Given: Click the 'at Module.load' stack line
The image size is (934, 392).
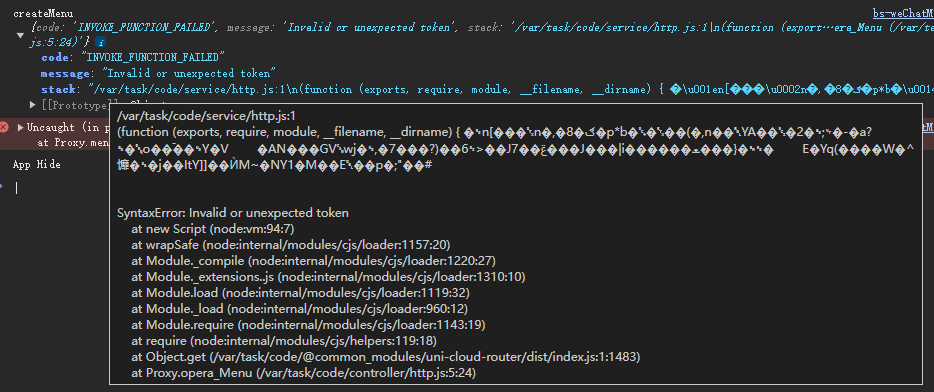Looking at the screenshot, I should (301, 293).
